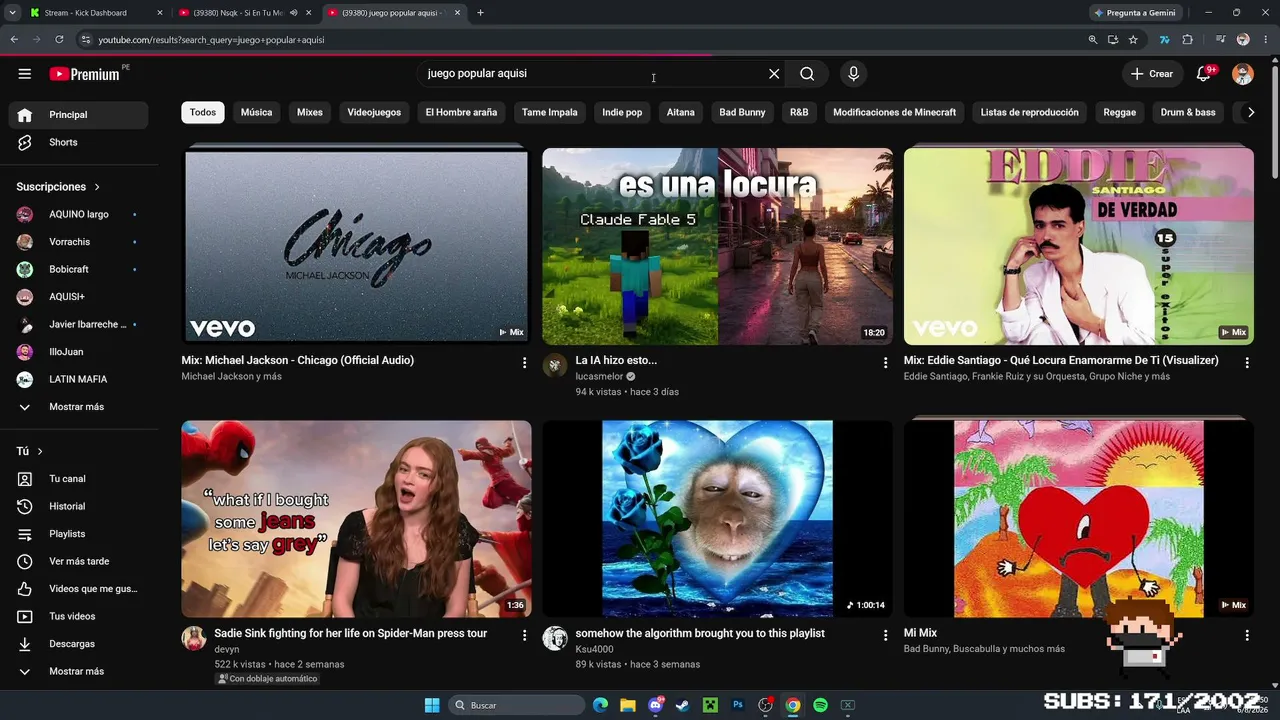The width and height of the screenshot is (1280, 720).
Task: Open Shorts in the sidebar
Action: point(78,143)
